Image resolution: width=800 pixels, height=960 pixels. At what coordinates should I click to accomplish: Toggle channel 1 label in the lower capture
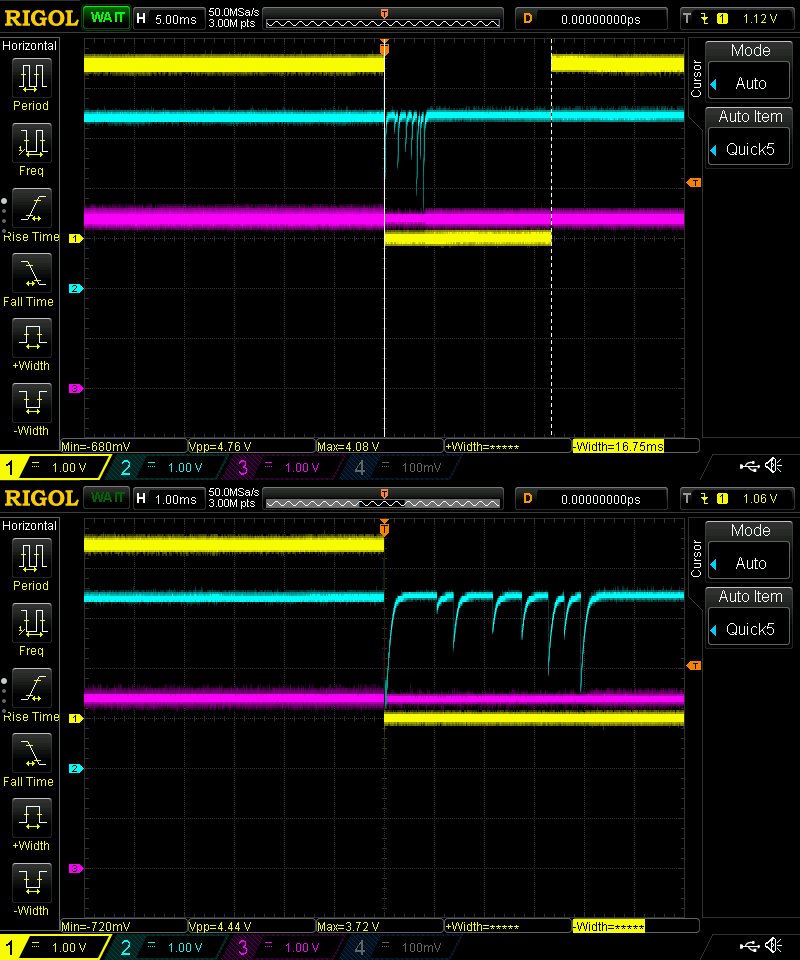tap(54, 948)
